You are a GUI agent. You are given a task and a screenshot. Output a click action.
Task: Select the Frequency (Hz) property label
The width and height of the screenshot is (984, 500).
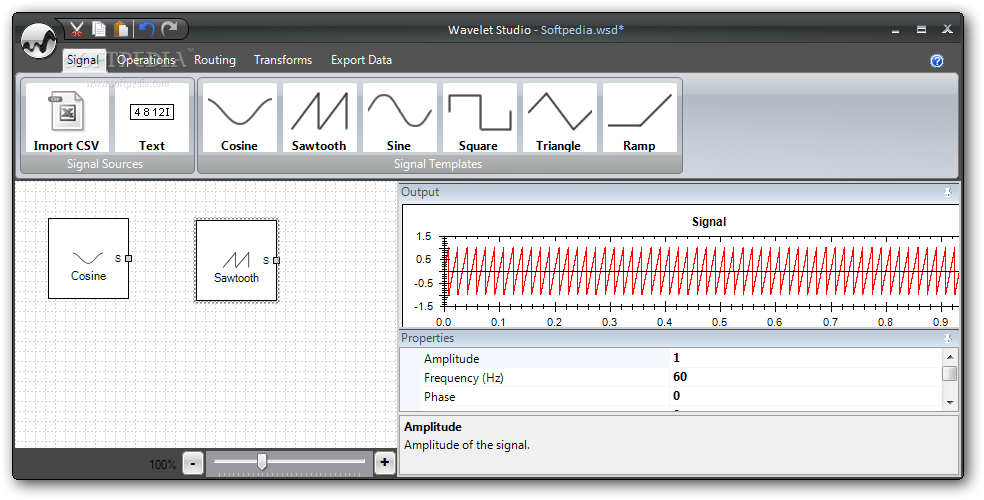point(464,378)
